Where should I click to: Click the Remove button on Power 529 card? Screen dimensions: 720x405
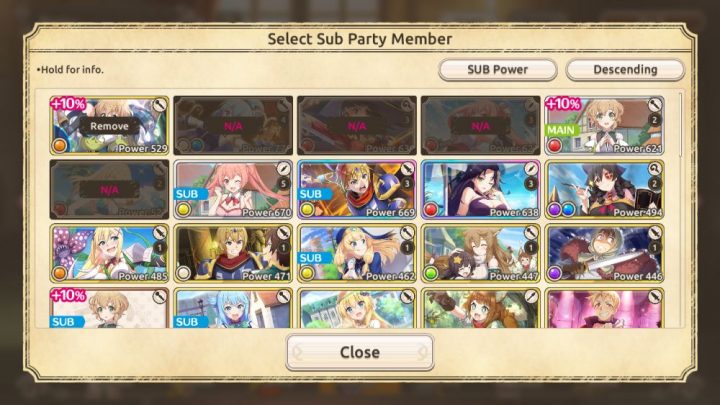(x=109, y=126)
